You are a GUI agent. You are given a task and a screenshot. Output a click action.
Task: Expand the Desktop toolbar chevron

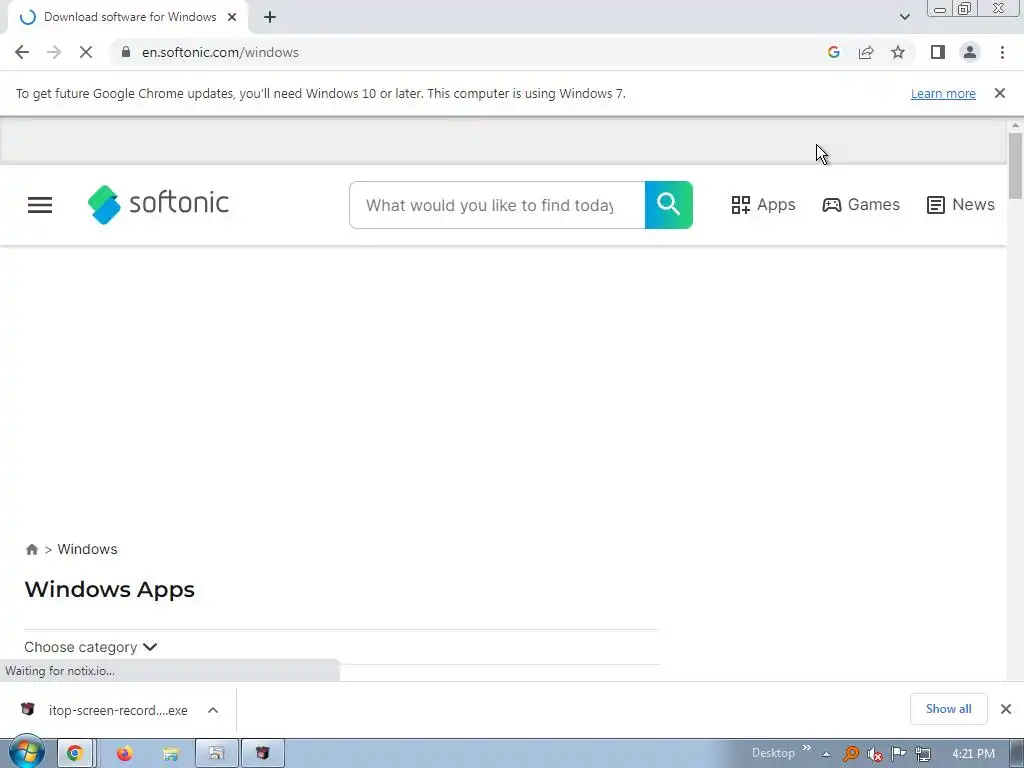click(806, 748)
